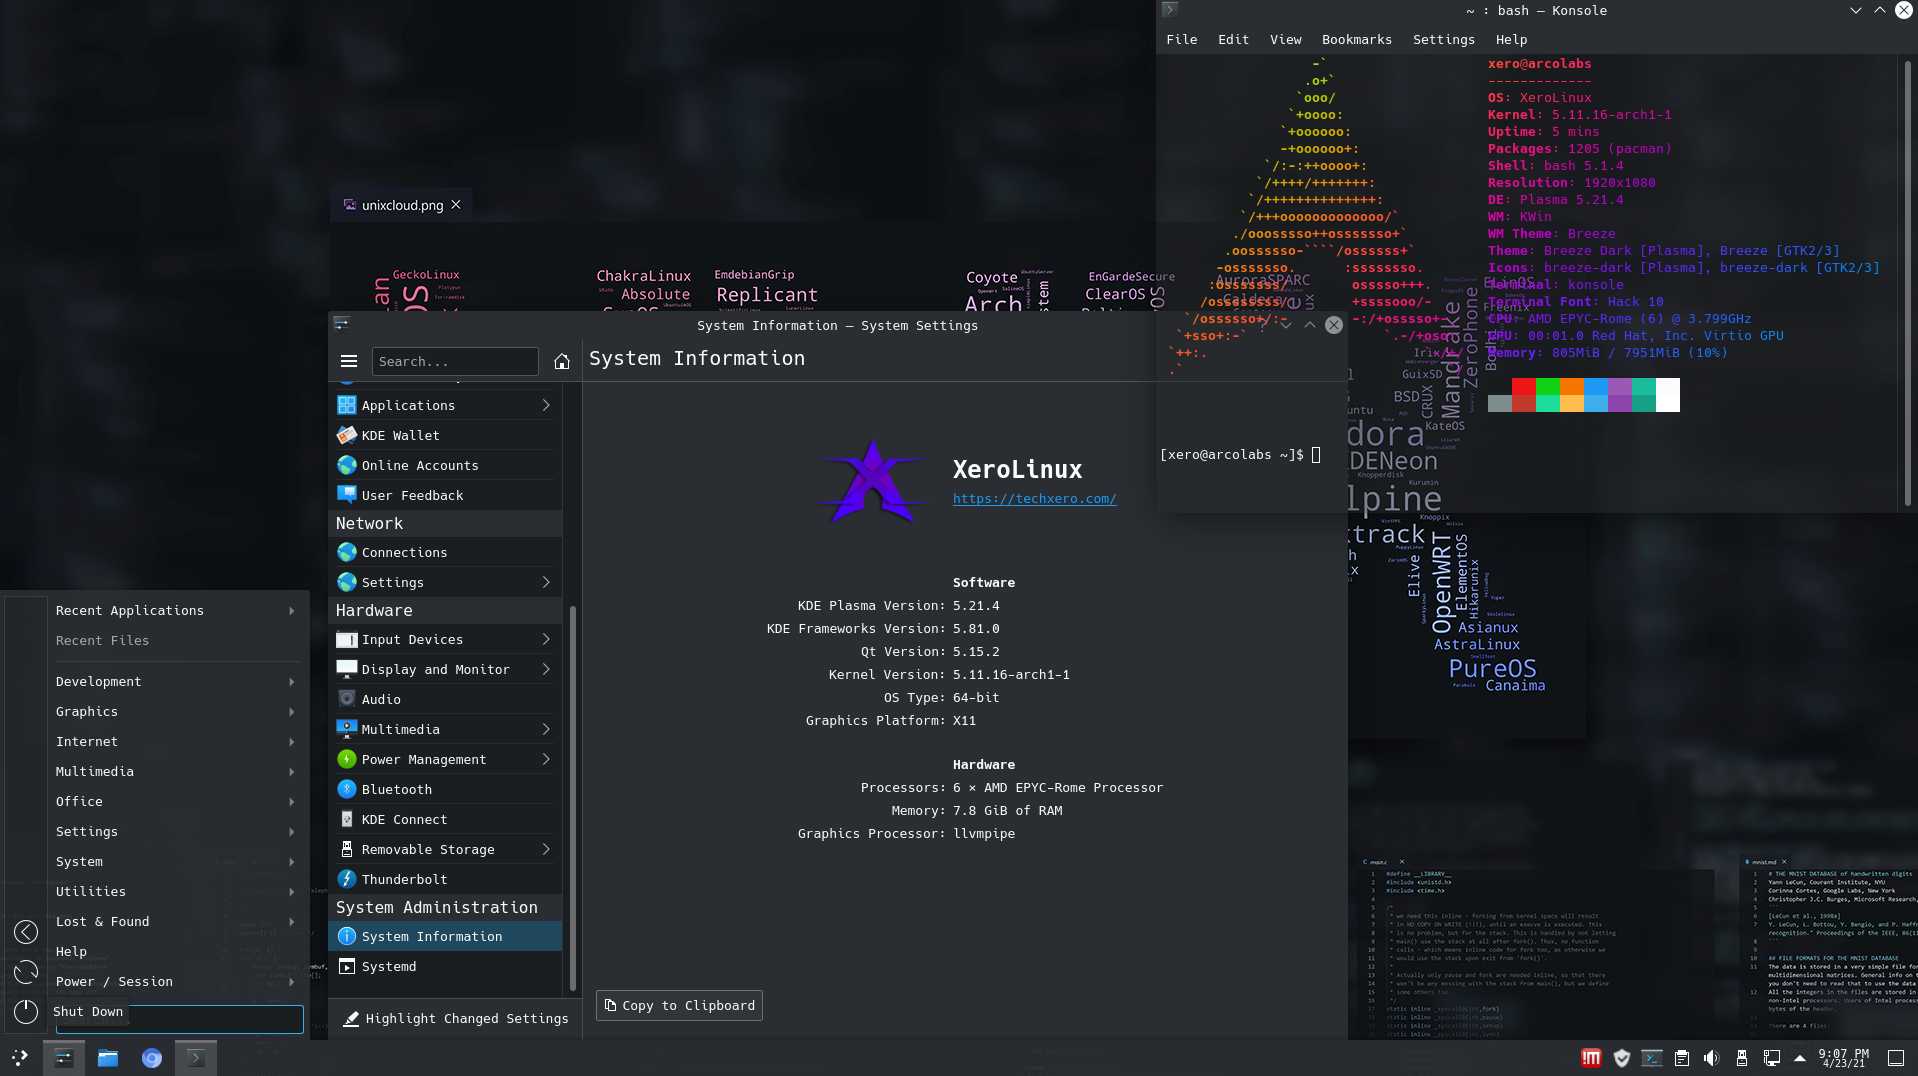1918x1076 pixels.
Task: Open Graphics category in launcher
Action: pyautogui.click(x=176, y=711)
